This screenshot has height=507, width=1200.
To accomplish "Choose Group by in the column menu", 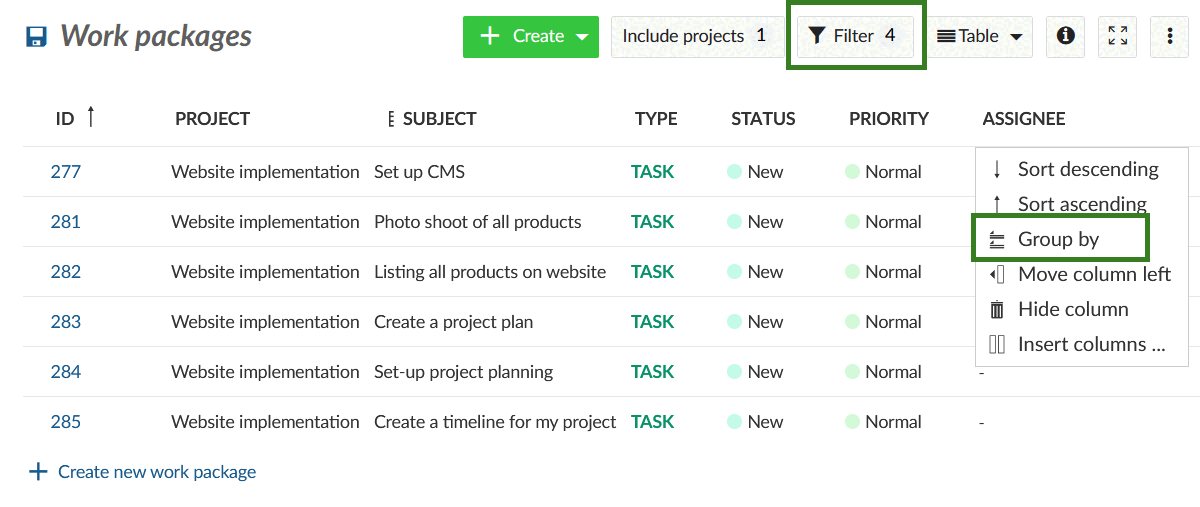I will point(1058,239).
